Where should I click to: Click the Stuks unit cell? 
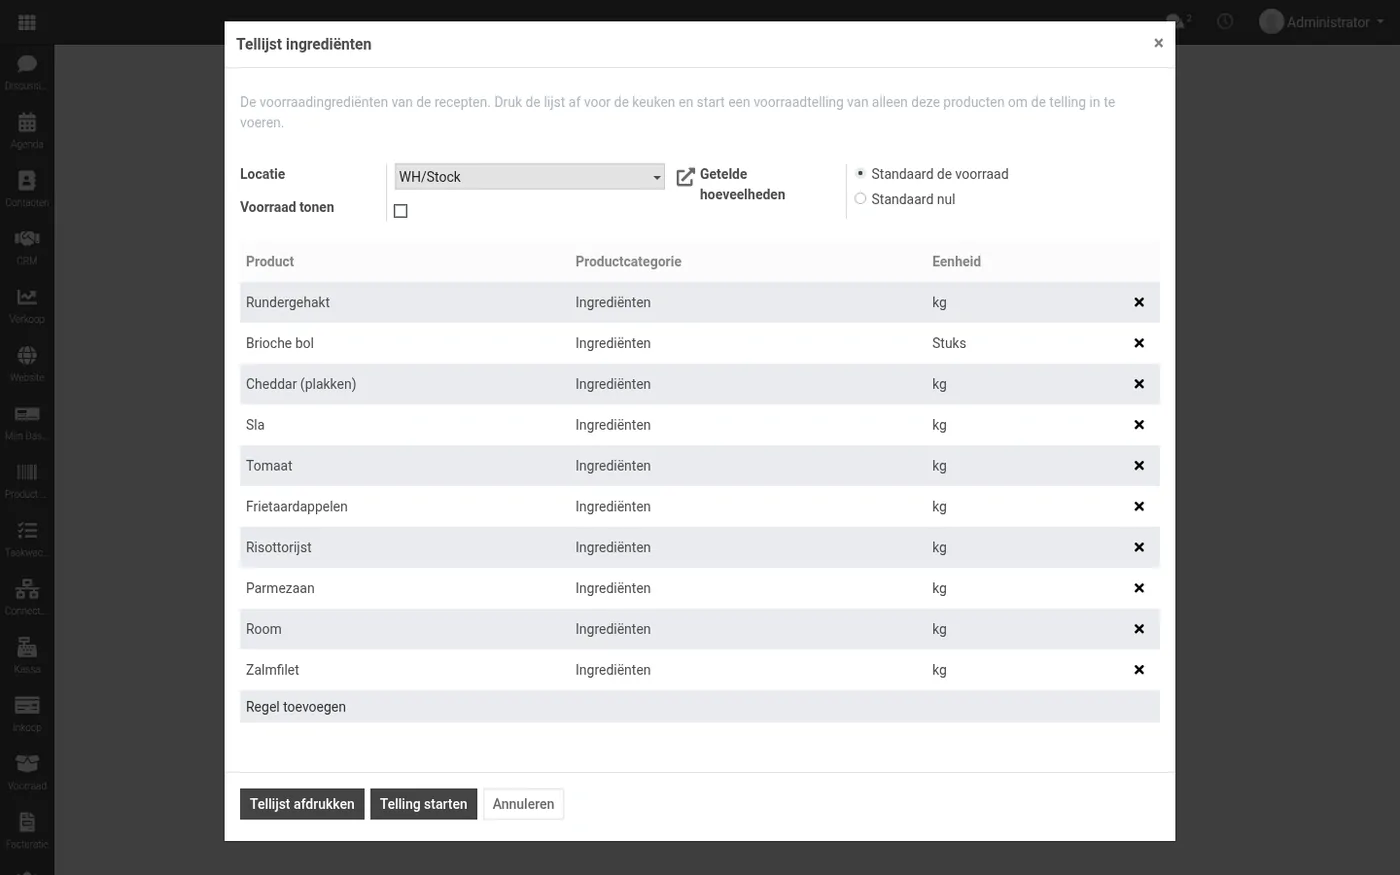[x=1020, y=343]
